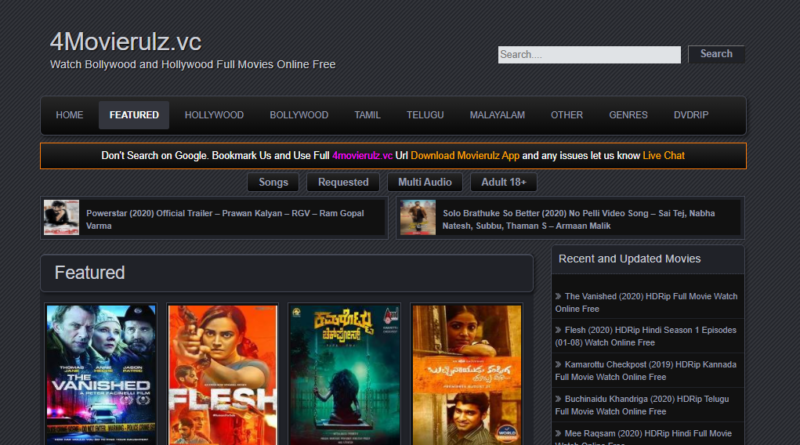Viewport: 800px width, 445px height.
Task: Open the Live Chat link
Action: 663,156
